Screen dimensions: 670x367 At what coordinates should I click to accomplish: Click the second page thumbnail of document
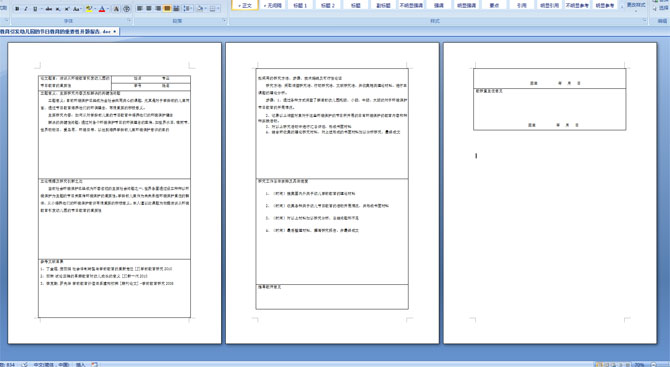(332, 193)
